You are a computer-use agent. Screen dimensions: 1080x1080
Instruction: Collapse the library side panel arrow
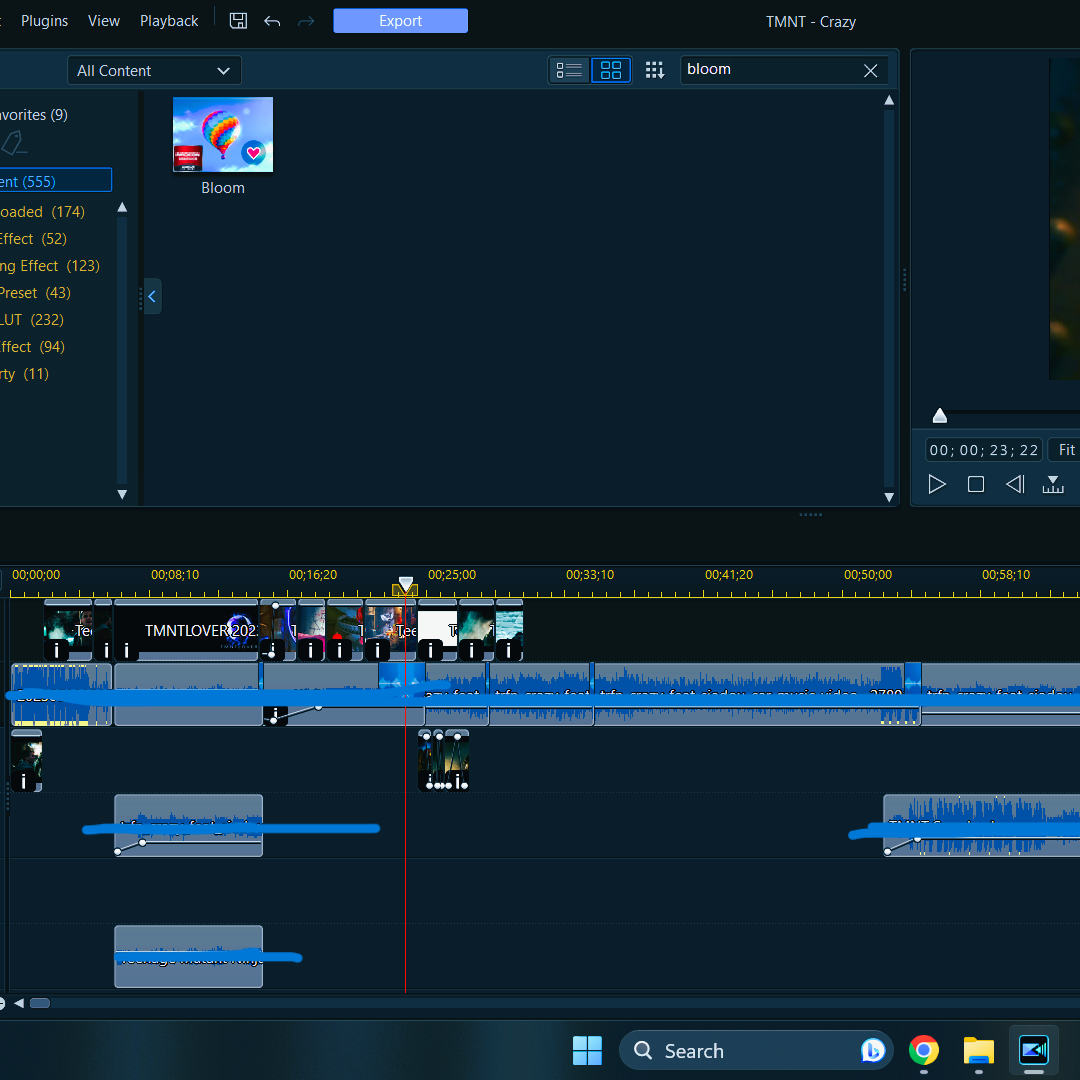point(152,296)
